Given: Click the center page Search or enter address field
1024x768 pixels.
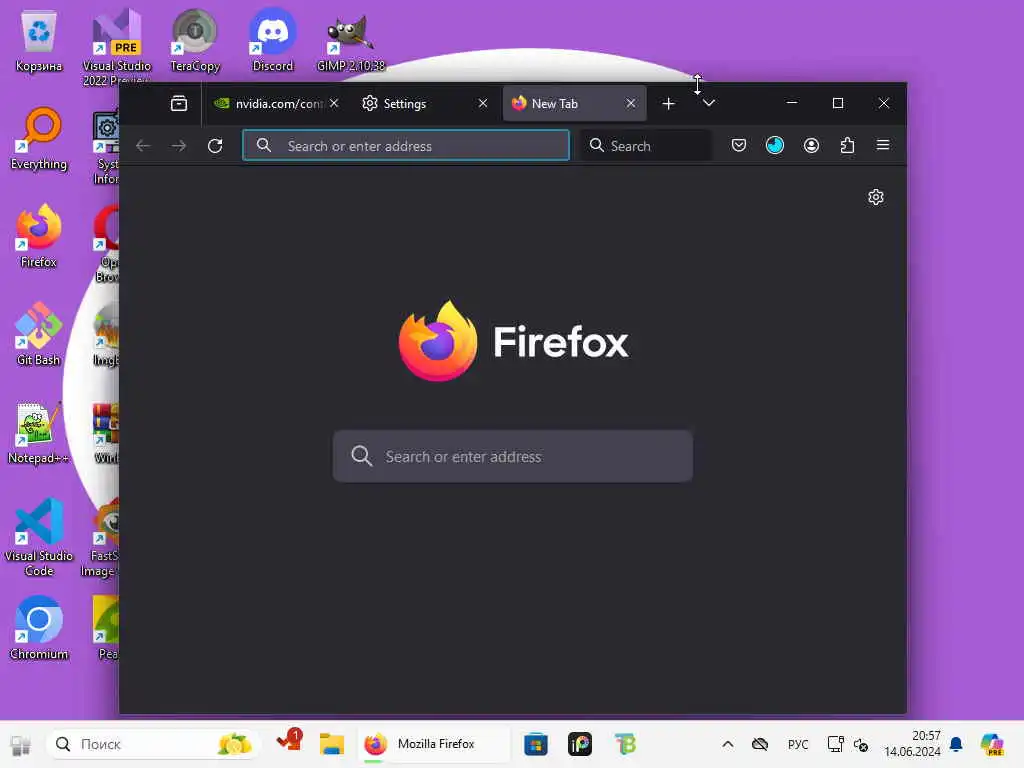Looking at the screenshot, I should (x=513, y=456).
